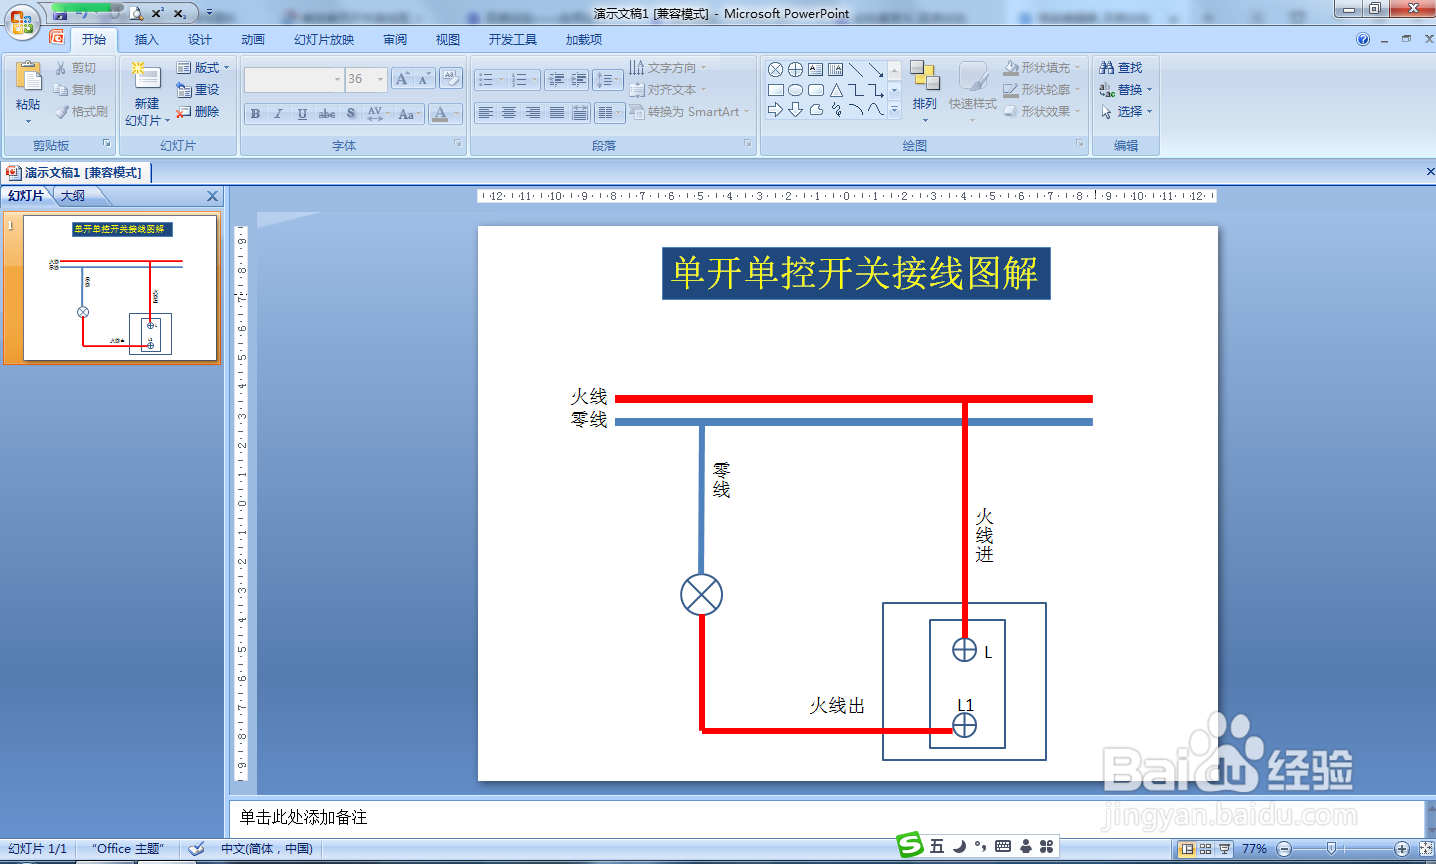The height and width of the screenshot is (864, 1436).
Task: Click the Zoom Out minus button
Action: [x=1284, y=849]
